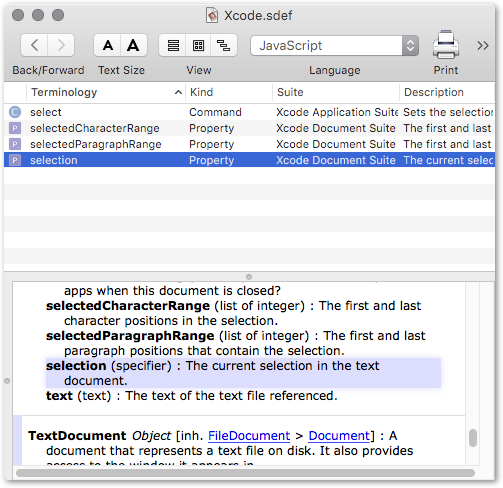Screen dimensions: 503x488
Task: Click the split-pane divider handle dot
Action: click(249, 277)
